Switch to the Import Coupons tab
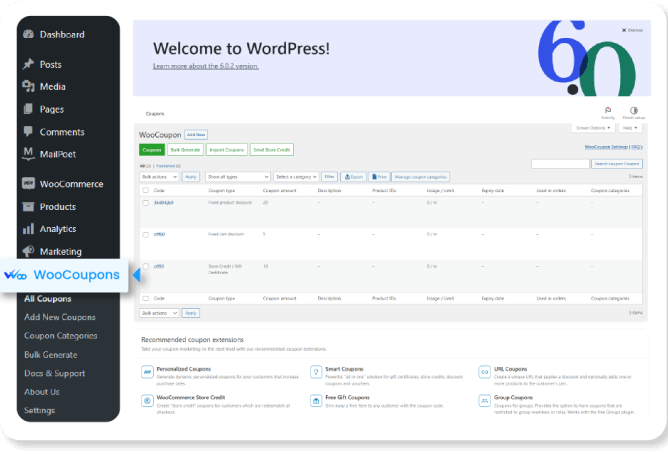Viewport: 668px width, 454px height. coord(227,150)
